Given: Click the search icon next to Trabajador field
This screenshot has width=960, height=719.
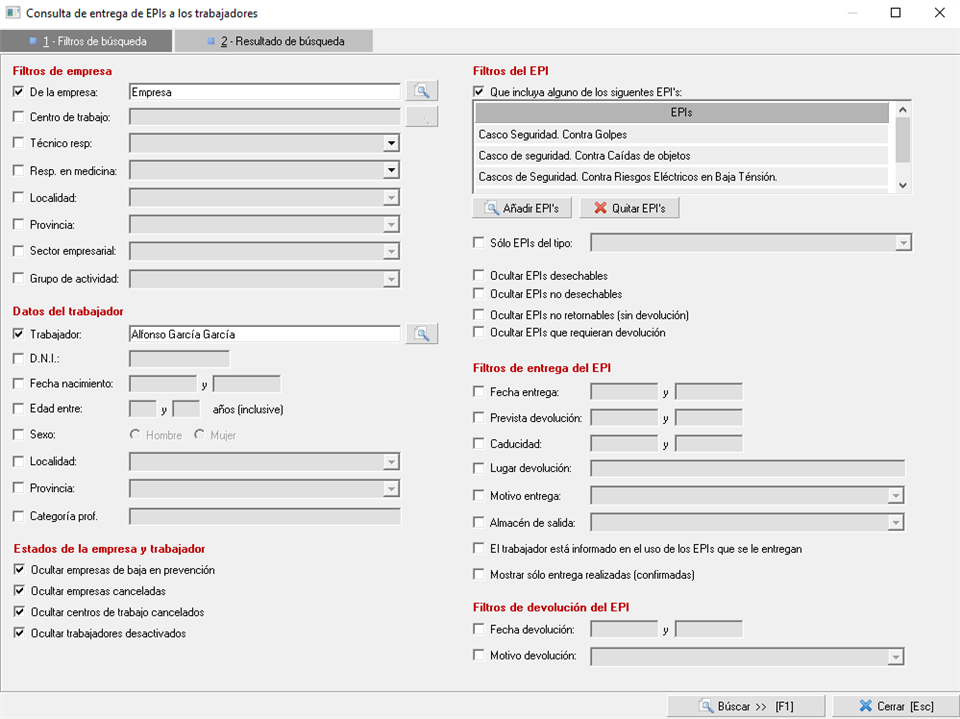Looking at the screenshot, I should pos(421,334).
